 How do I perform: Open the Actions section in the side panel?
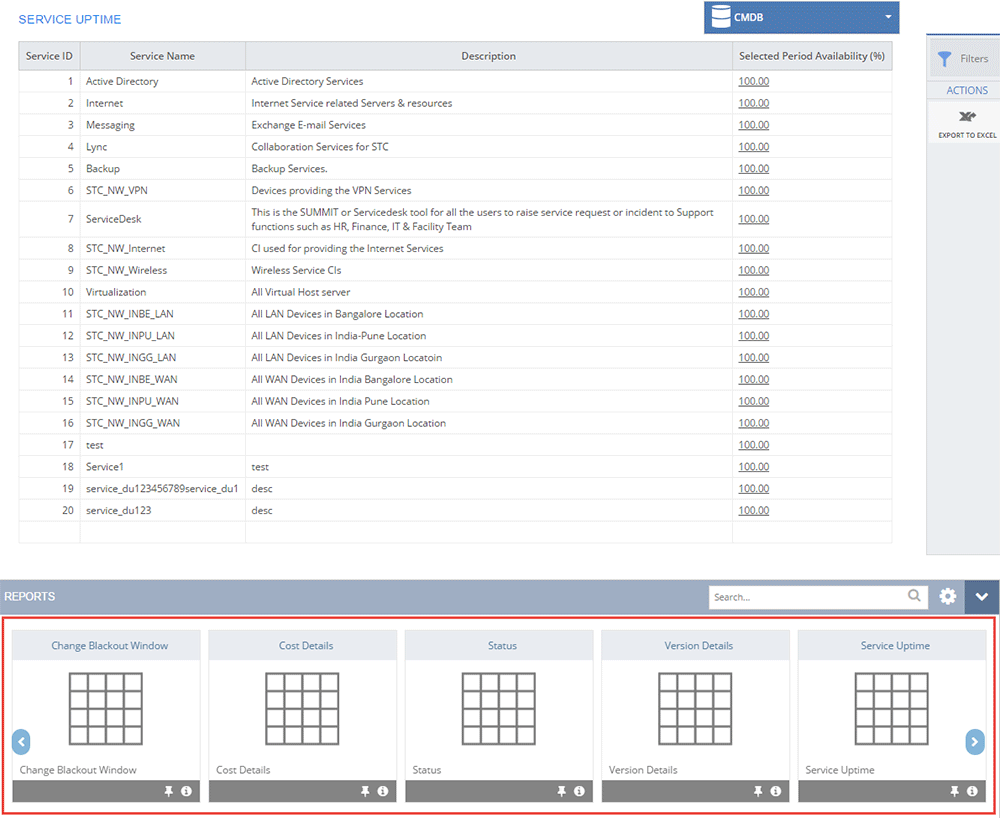tap(967, 91)
